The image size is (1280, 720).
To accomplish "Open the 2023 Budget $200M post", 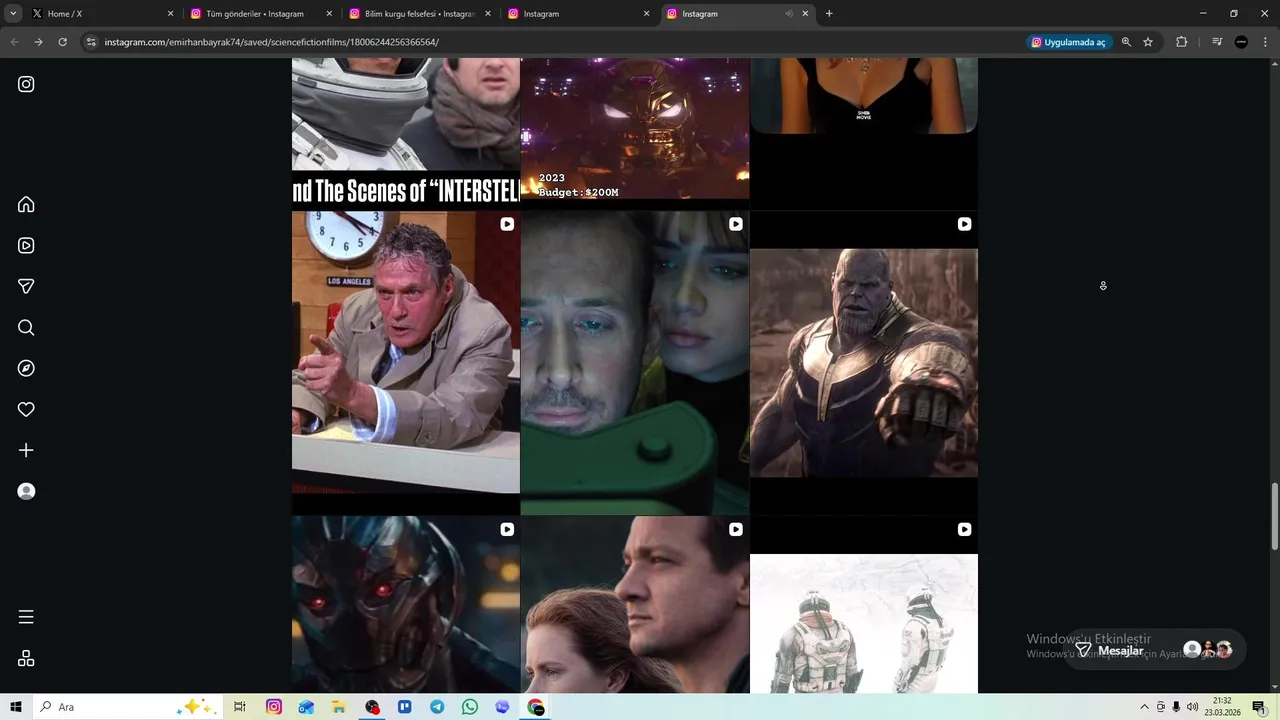I will [x=634, y=132].
